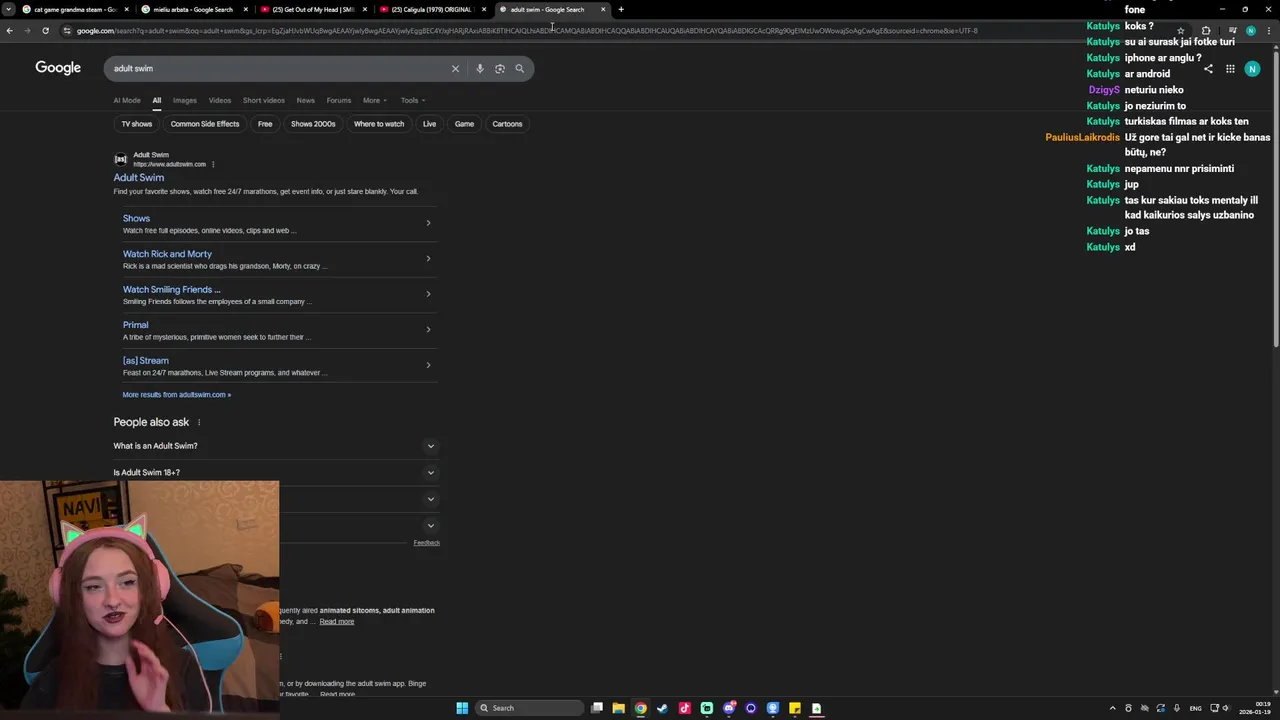Close the 'mieliu arbata' tab
1280x720 pixels.
click(x=245, y=9)
